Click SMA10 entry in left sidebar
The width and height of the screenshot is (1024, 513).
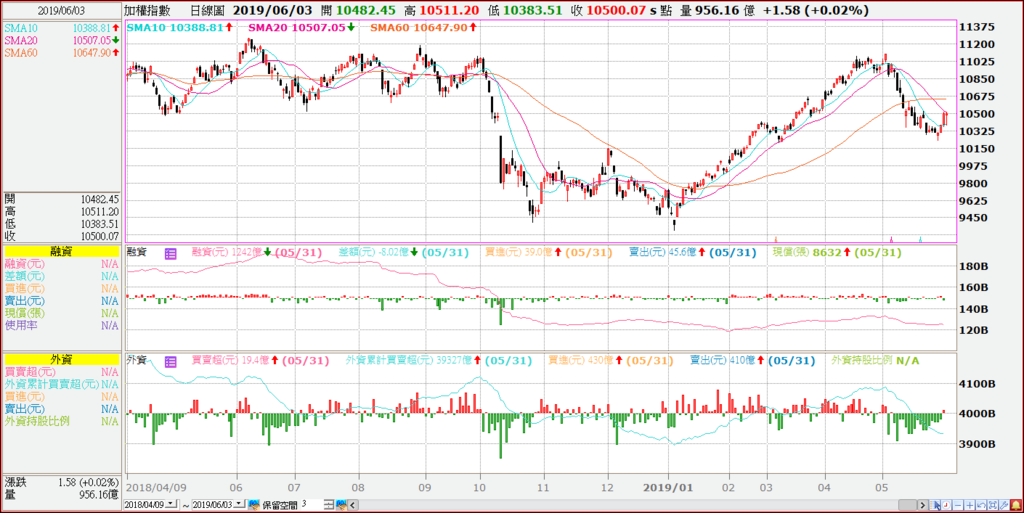pos(61,28)
